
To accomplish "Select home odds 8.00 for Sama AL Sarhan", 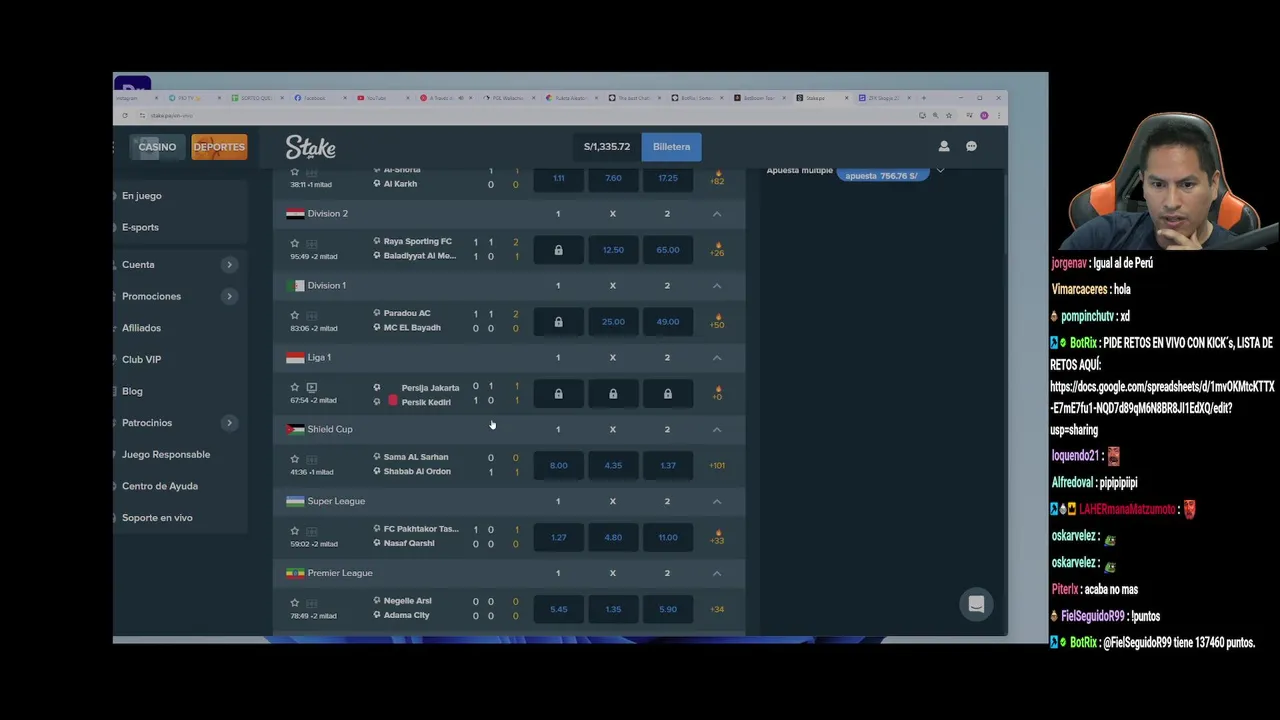I will pos(558,466).
